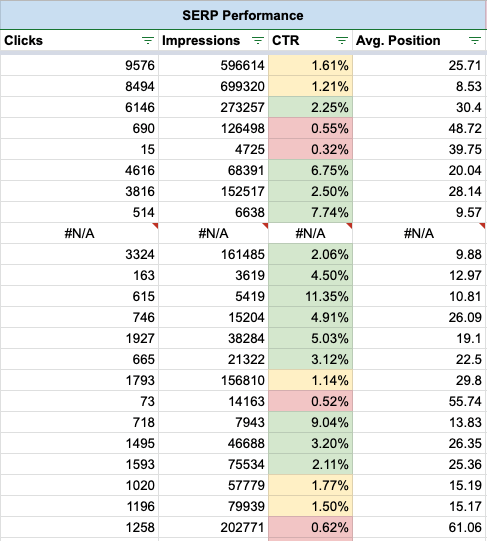Select the Clicks column header cell
The height and width of the screenshot is (541, 487).
tap(79, 41)
